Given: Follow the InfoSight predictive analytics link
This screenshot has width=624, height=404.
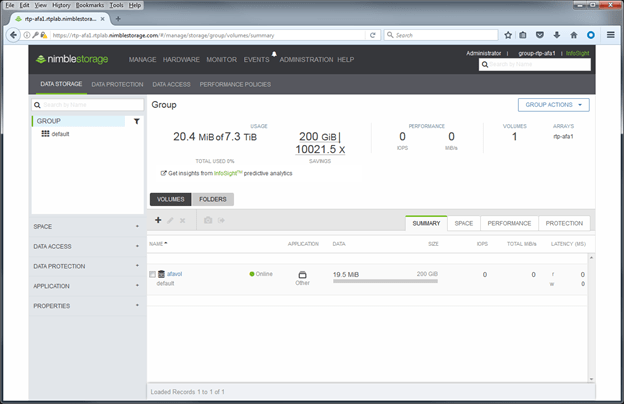Looking at the screenshot, I should click(226, 173).
